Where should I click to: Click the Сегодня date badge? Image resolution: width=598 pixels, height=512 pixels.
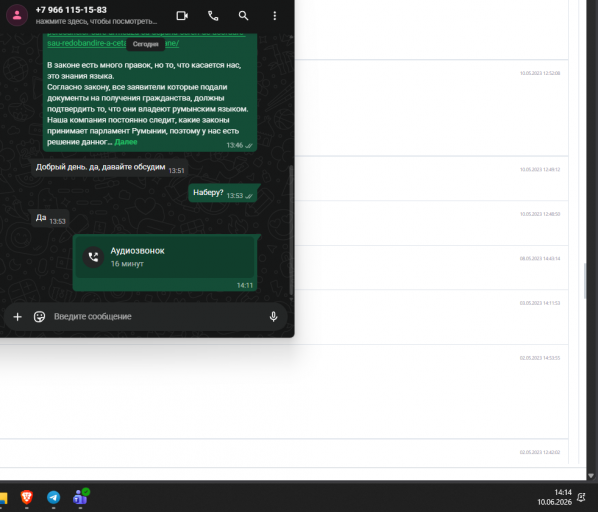click(145, 44)
